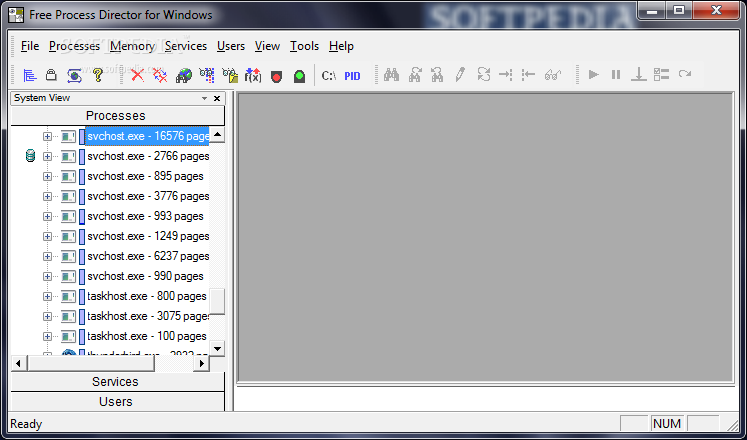The width and height of the screenshot is (747, 440).
Task: Open the View menu
Action: coord(267,46)
